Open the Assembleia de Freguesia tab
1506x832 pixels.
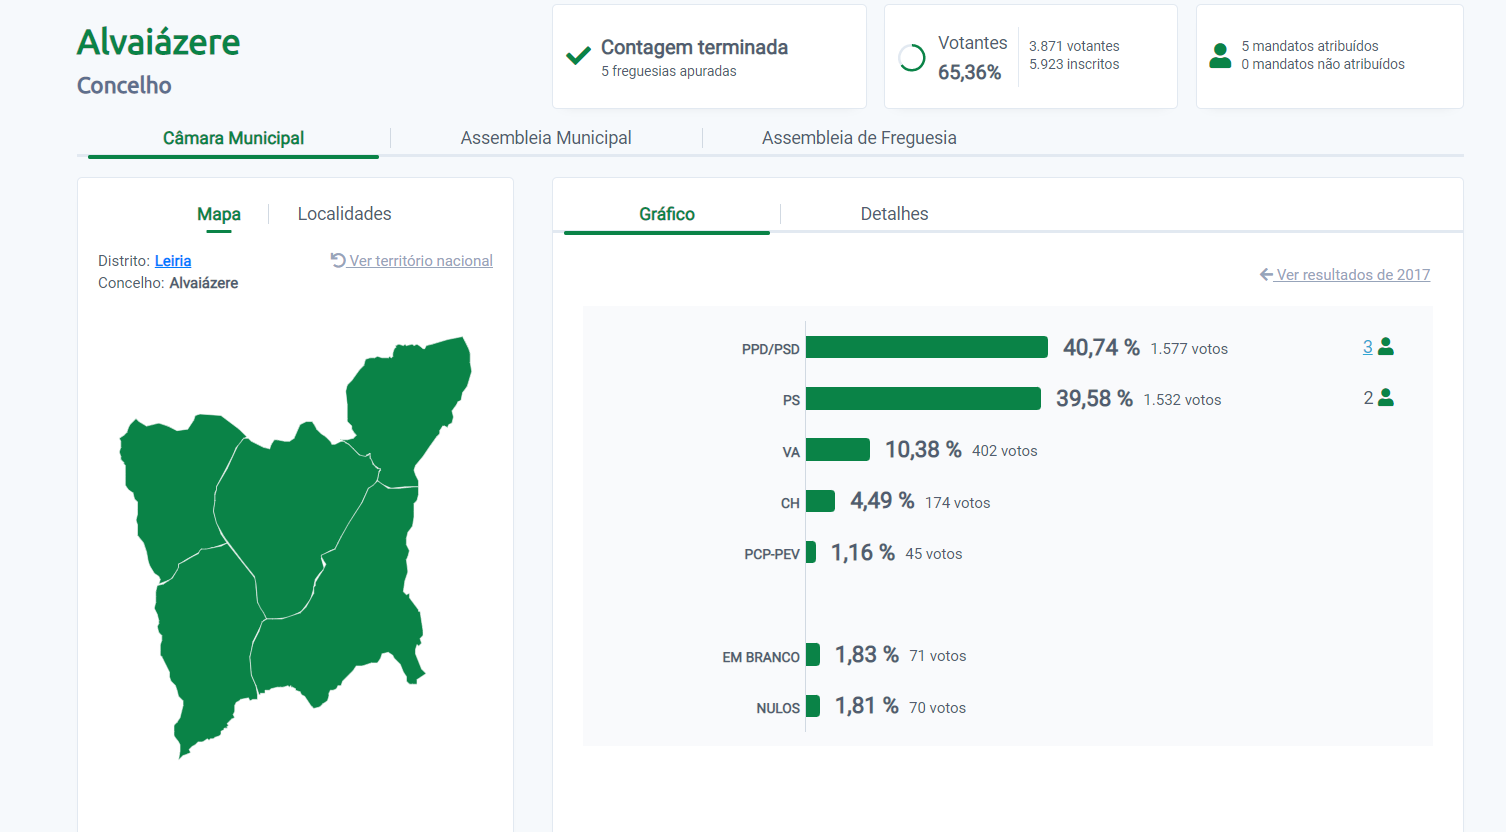tap(859, 138)
